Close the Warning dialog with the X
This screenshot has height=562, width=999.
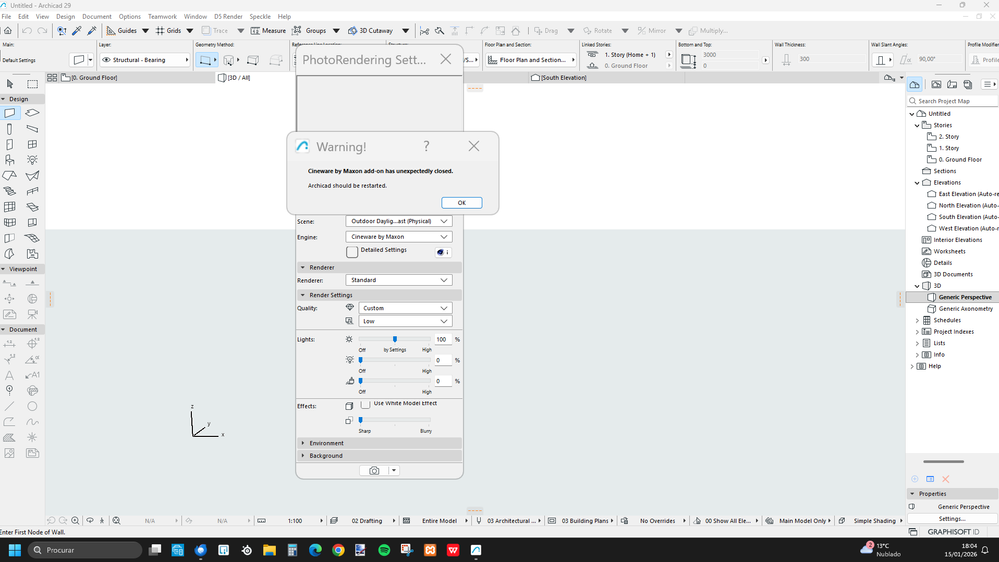tap(473, 147)
